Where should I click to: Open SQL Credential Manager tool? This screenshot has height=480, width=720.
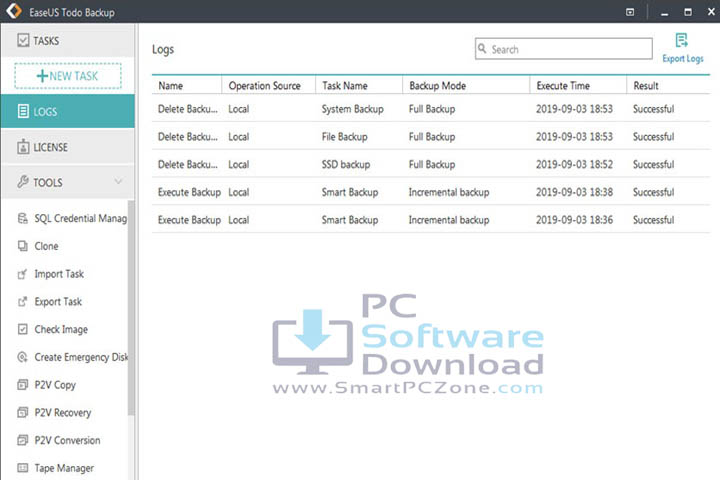[x=80, y=218]
